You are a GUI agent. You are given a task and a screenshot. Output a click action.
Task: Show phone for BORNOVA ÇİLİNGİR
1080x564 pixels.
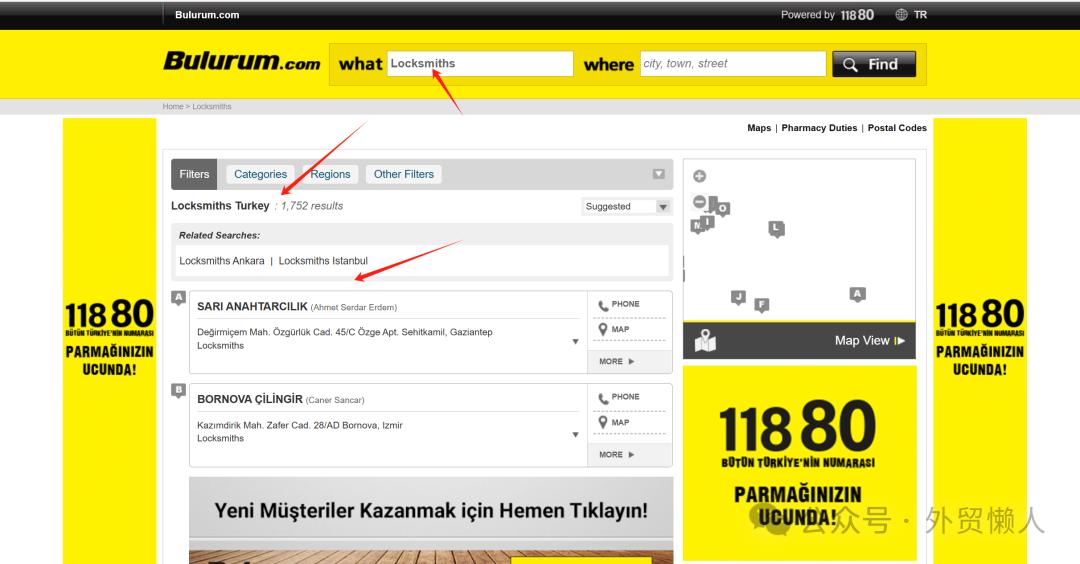click(x=619, y=397)
